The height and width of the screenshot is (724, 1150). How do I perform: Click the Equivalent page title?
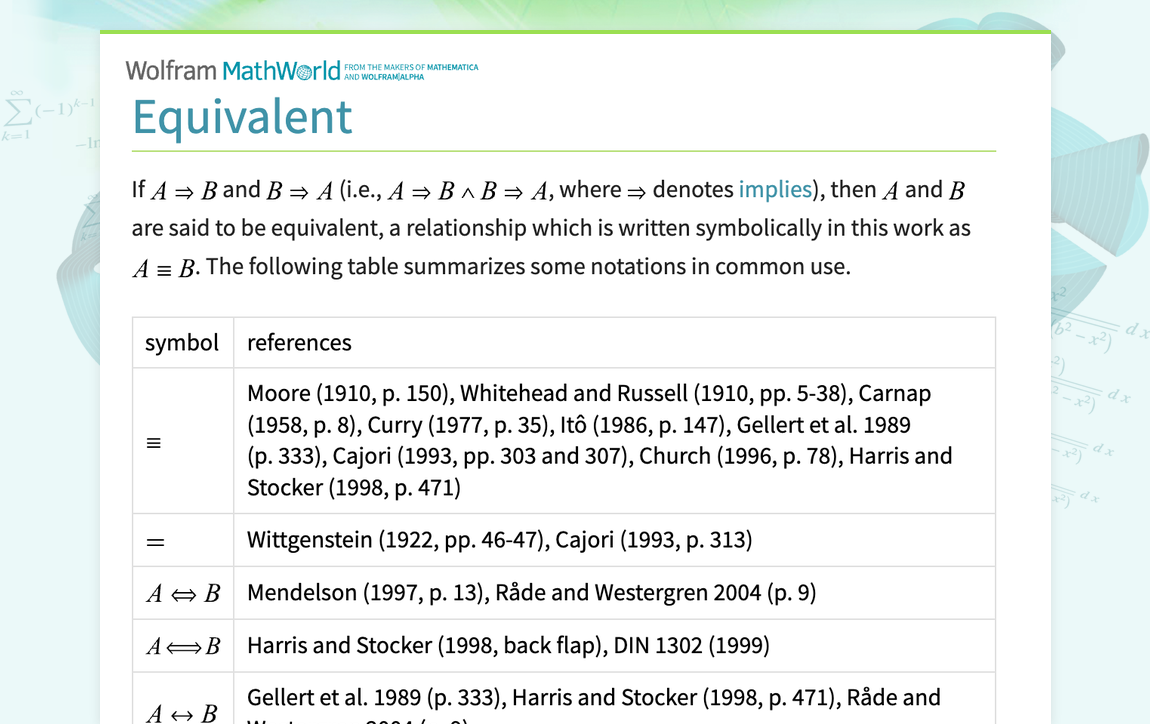point(242,117)
